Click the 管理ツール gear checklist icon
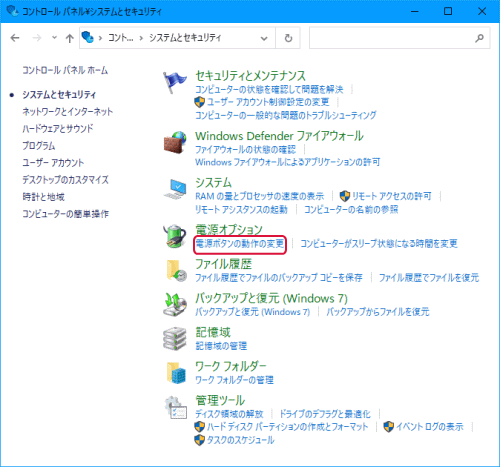This screenshot has width=500, height=467. pyautogui.click(x=176, y=407)
